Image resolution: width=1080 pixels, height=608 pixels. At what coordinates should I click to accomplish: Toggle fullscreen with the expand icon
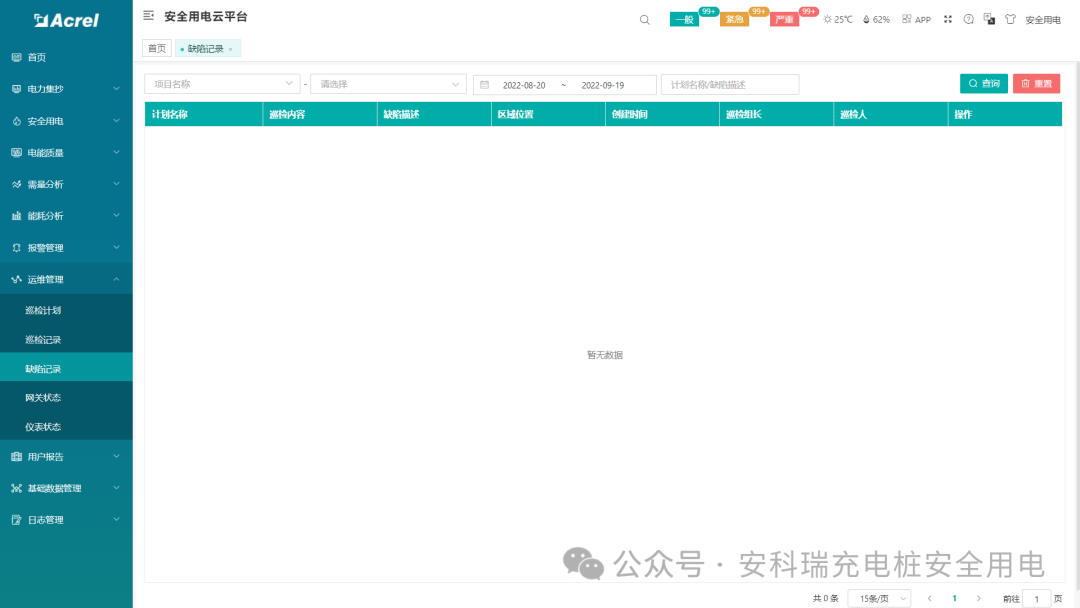point(948,19)
